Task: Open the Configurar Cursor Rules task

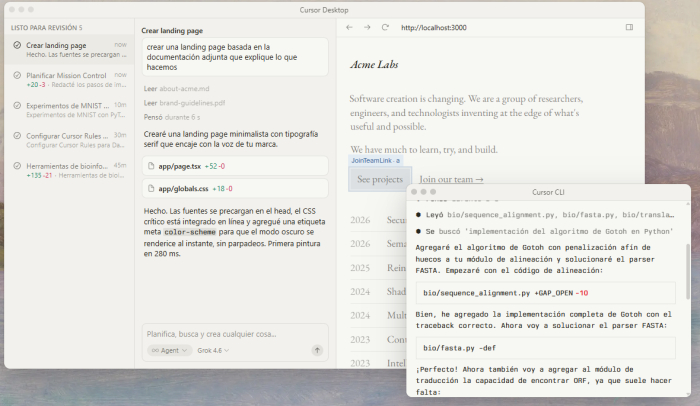Action: pos(69,140)
